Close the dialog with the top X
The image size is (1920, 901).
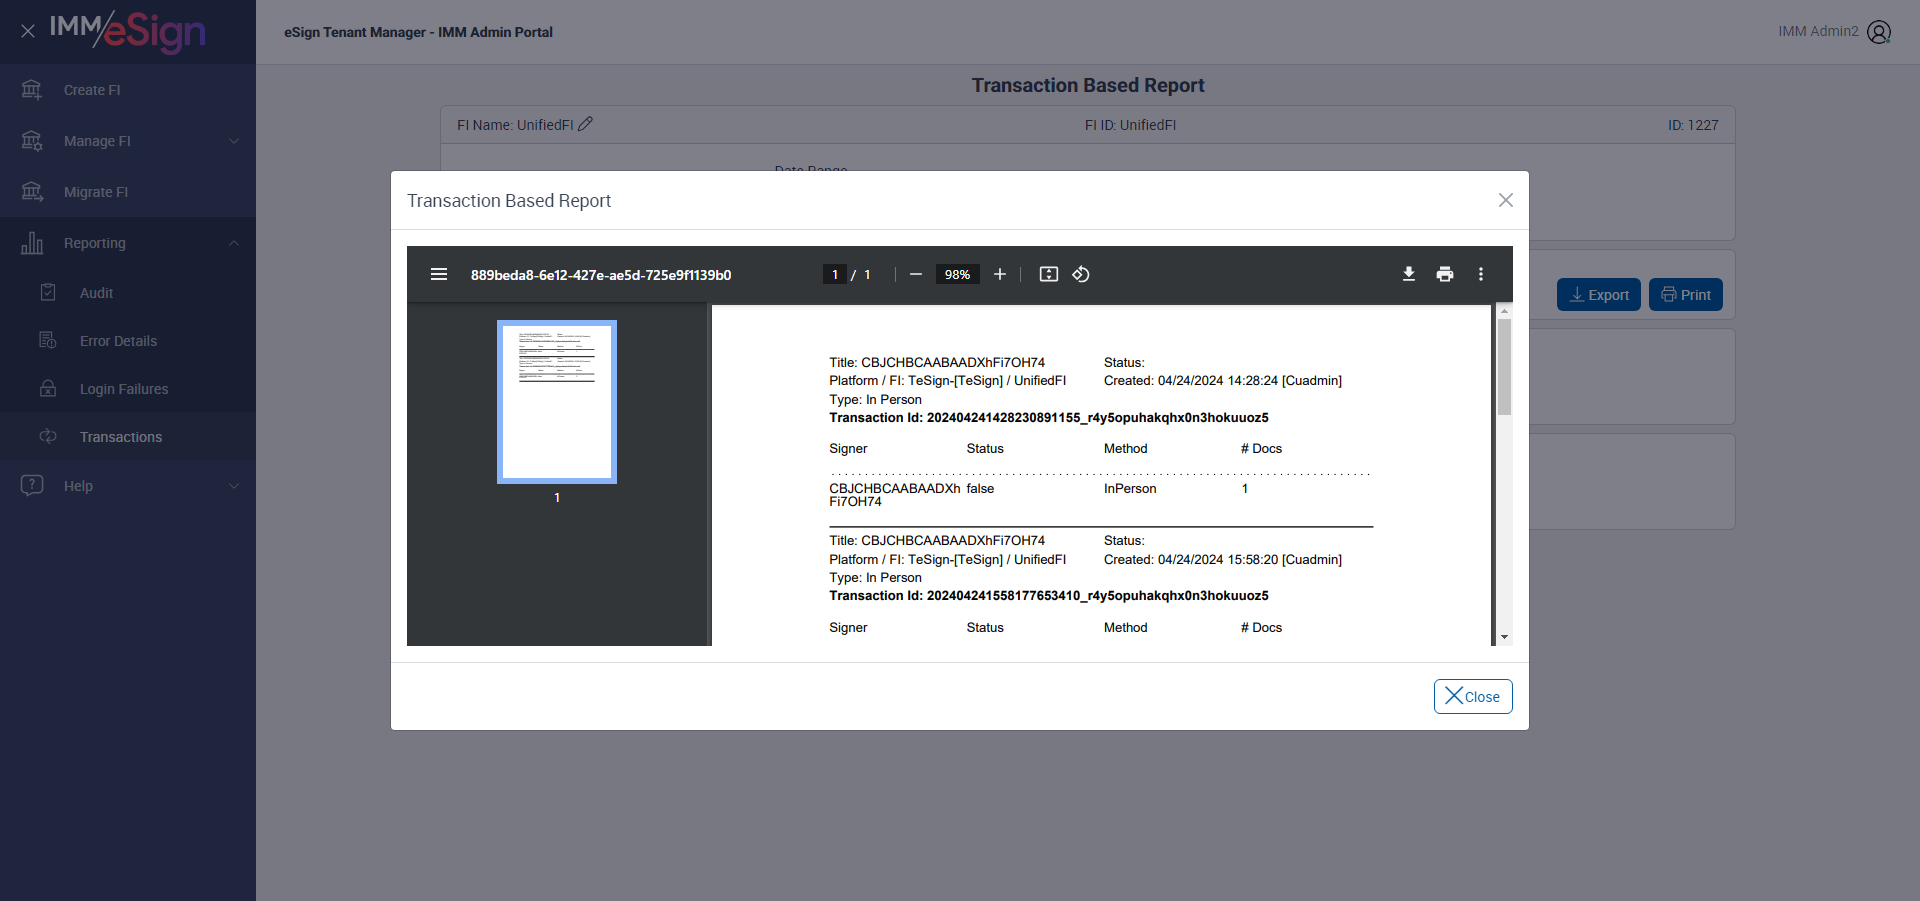click(1506, 200)
